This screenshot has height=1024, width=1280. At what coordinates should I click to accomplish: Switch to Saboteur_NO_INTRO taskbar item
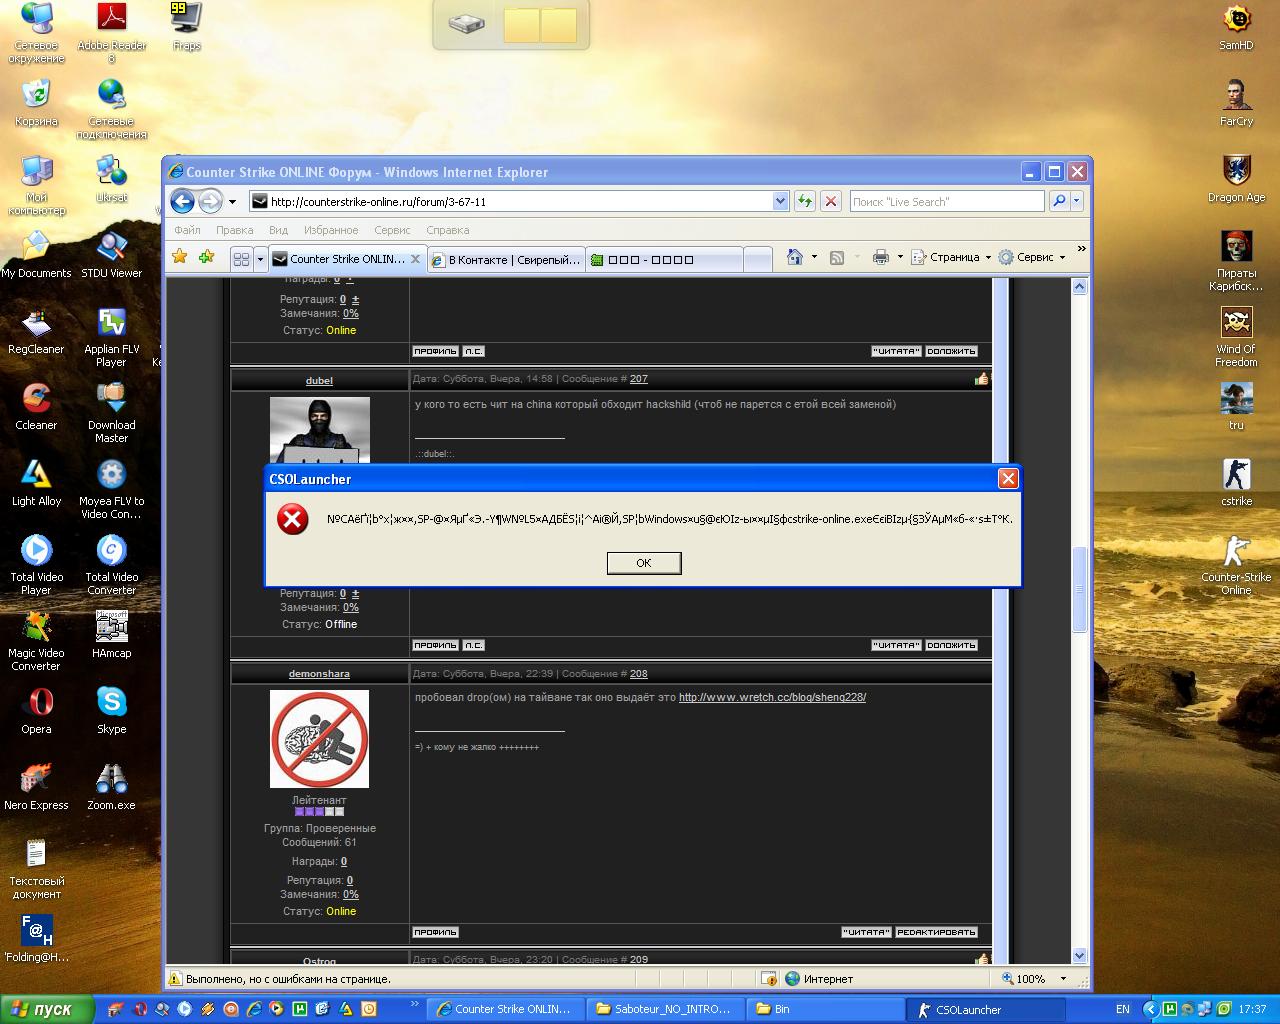point(665,1009)
